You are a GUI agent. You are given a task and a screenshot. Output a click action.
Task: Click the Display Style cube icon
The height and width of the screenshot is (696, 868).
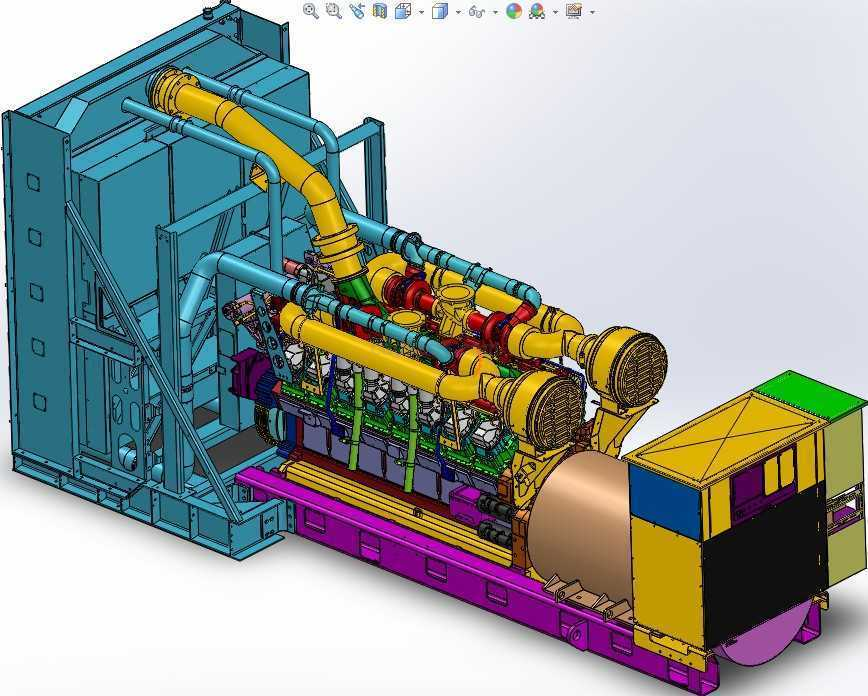coord(439,11)
